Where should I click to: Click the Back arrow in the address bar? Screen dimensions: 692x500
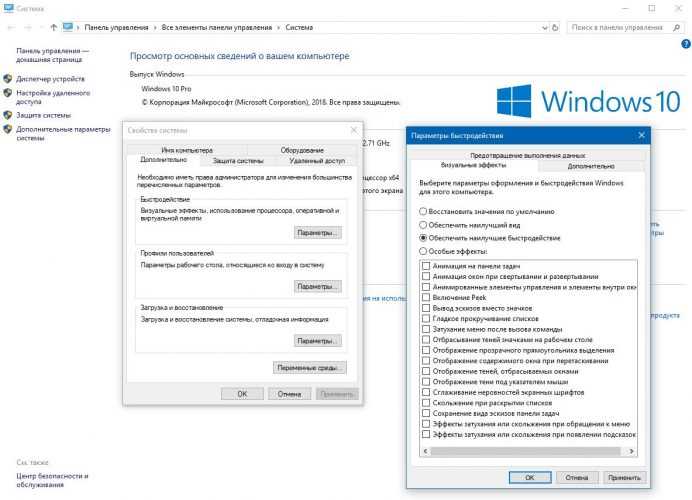(x=11, y=27)
